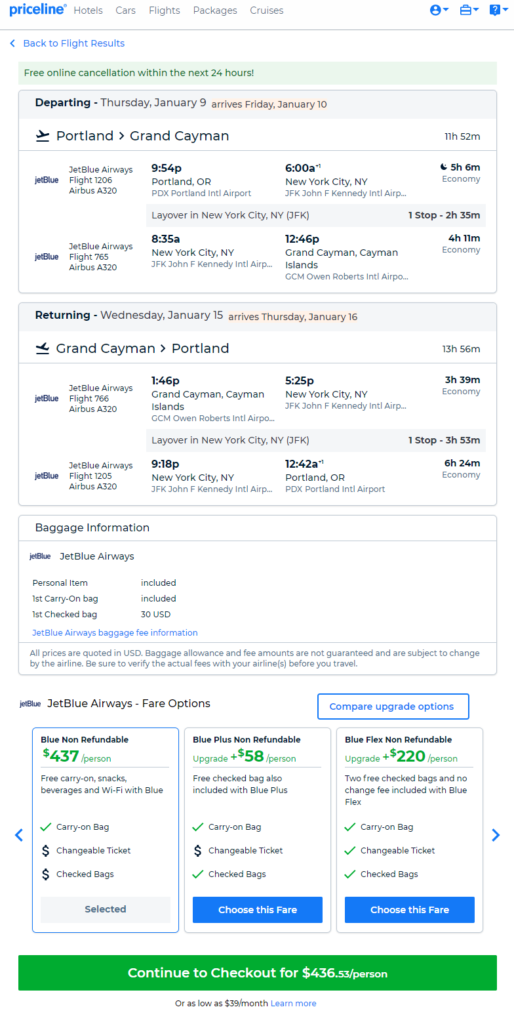This screenshot has height=1024, width=514.
Task: Click the departing airplane icon beside Portland
Action: tap(42, 136)
